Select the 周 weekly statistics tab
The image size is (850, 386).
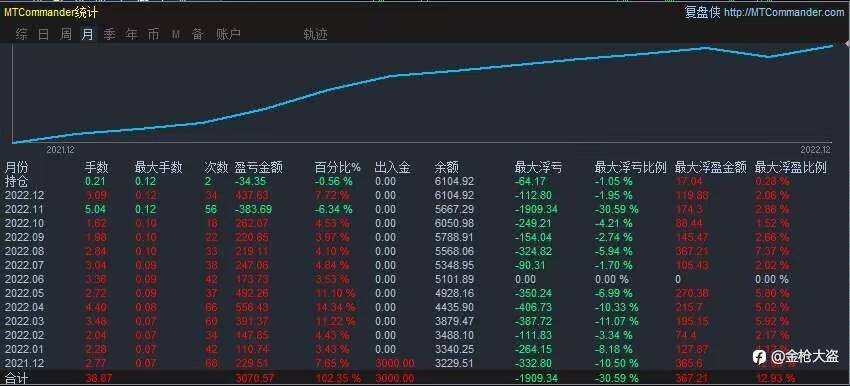point(66,35)
